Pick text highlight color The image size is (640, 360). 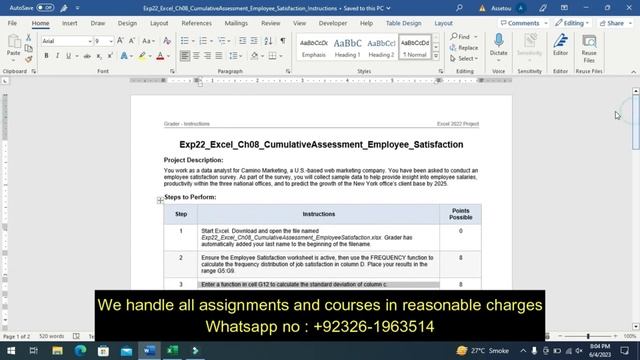point(142,56)
